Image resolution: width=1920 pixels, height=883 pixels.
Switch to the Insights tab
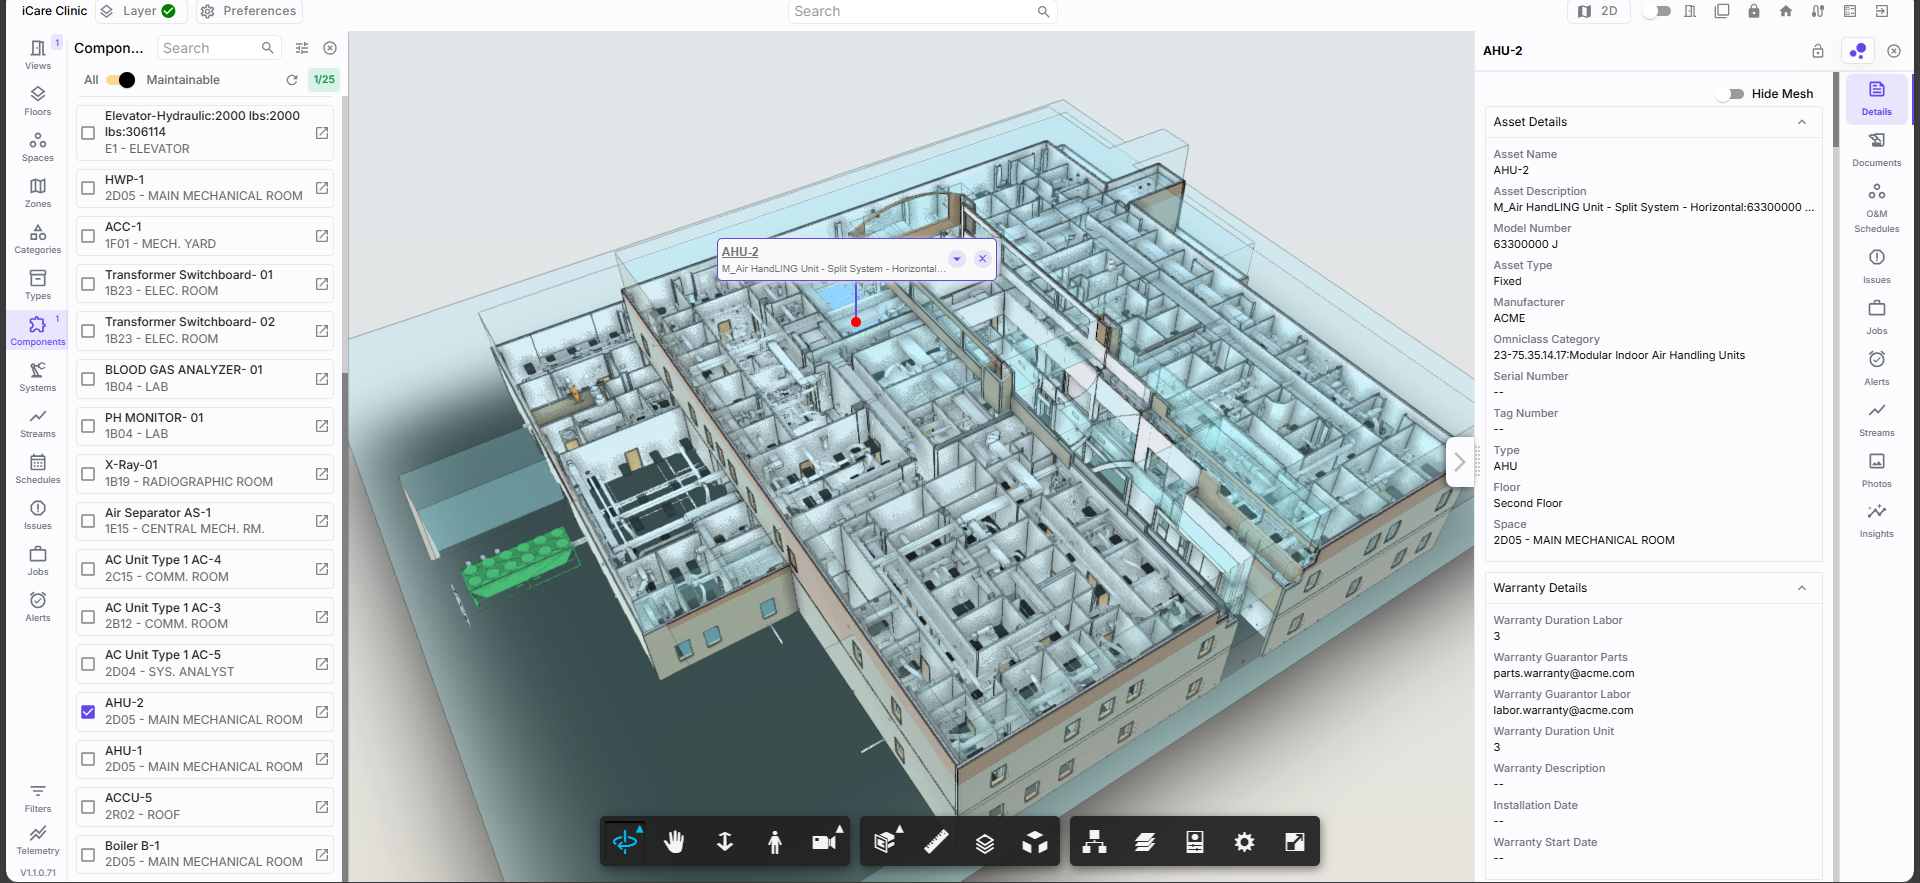(x=1877, y=520)
